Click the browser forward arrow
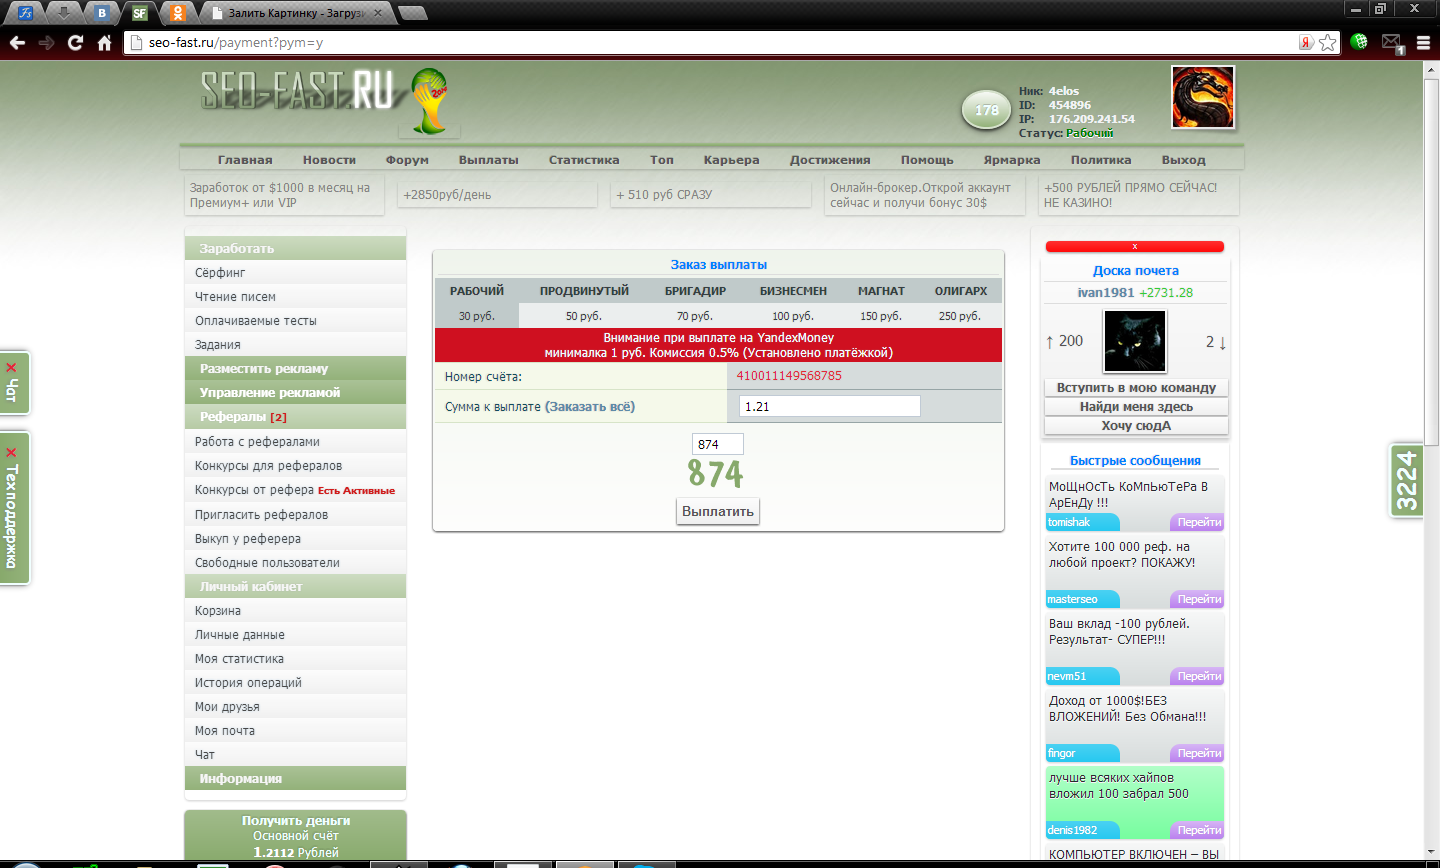Image resolution: width=1440 pixels, height=868 pixels. point(46,43)
